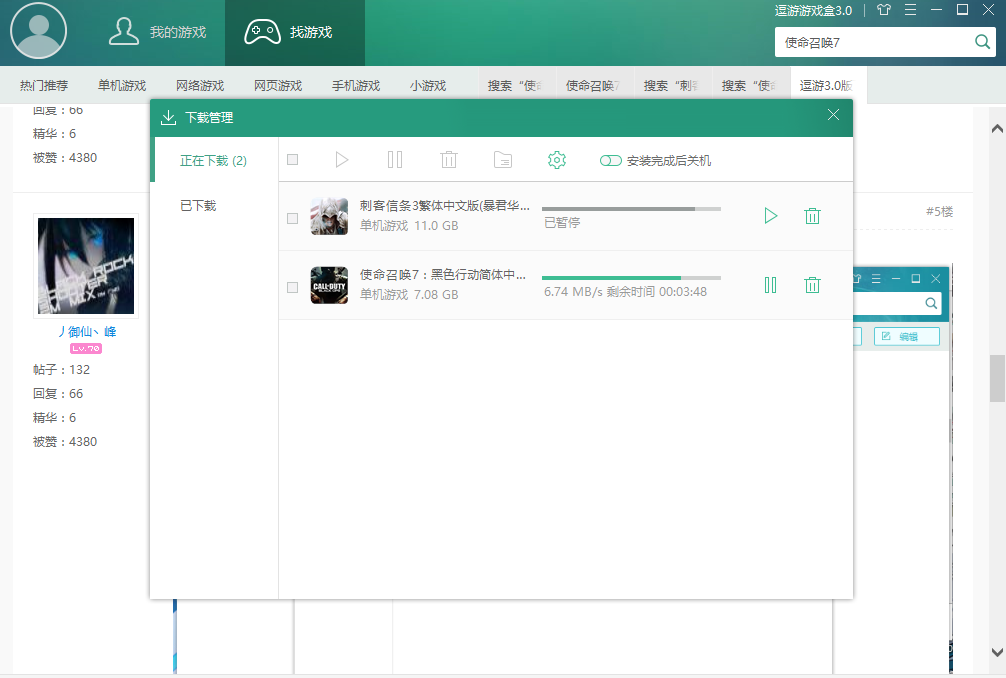The image size is (1006, 678).
Task: Open 手机游戏 category
Action: coord(356,85)
